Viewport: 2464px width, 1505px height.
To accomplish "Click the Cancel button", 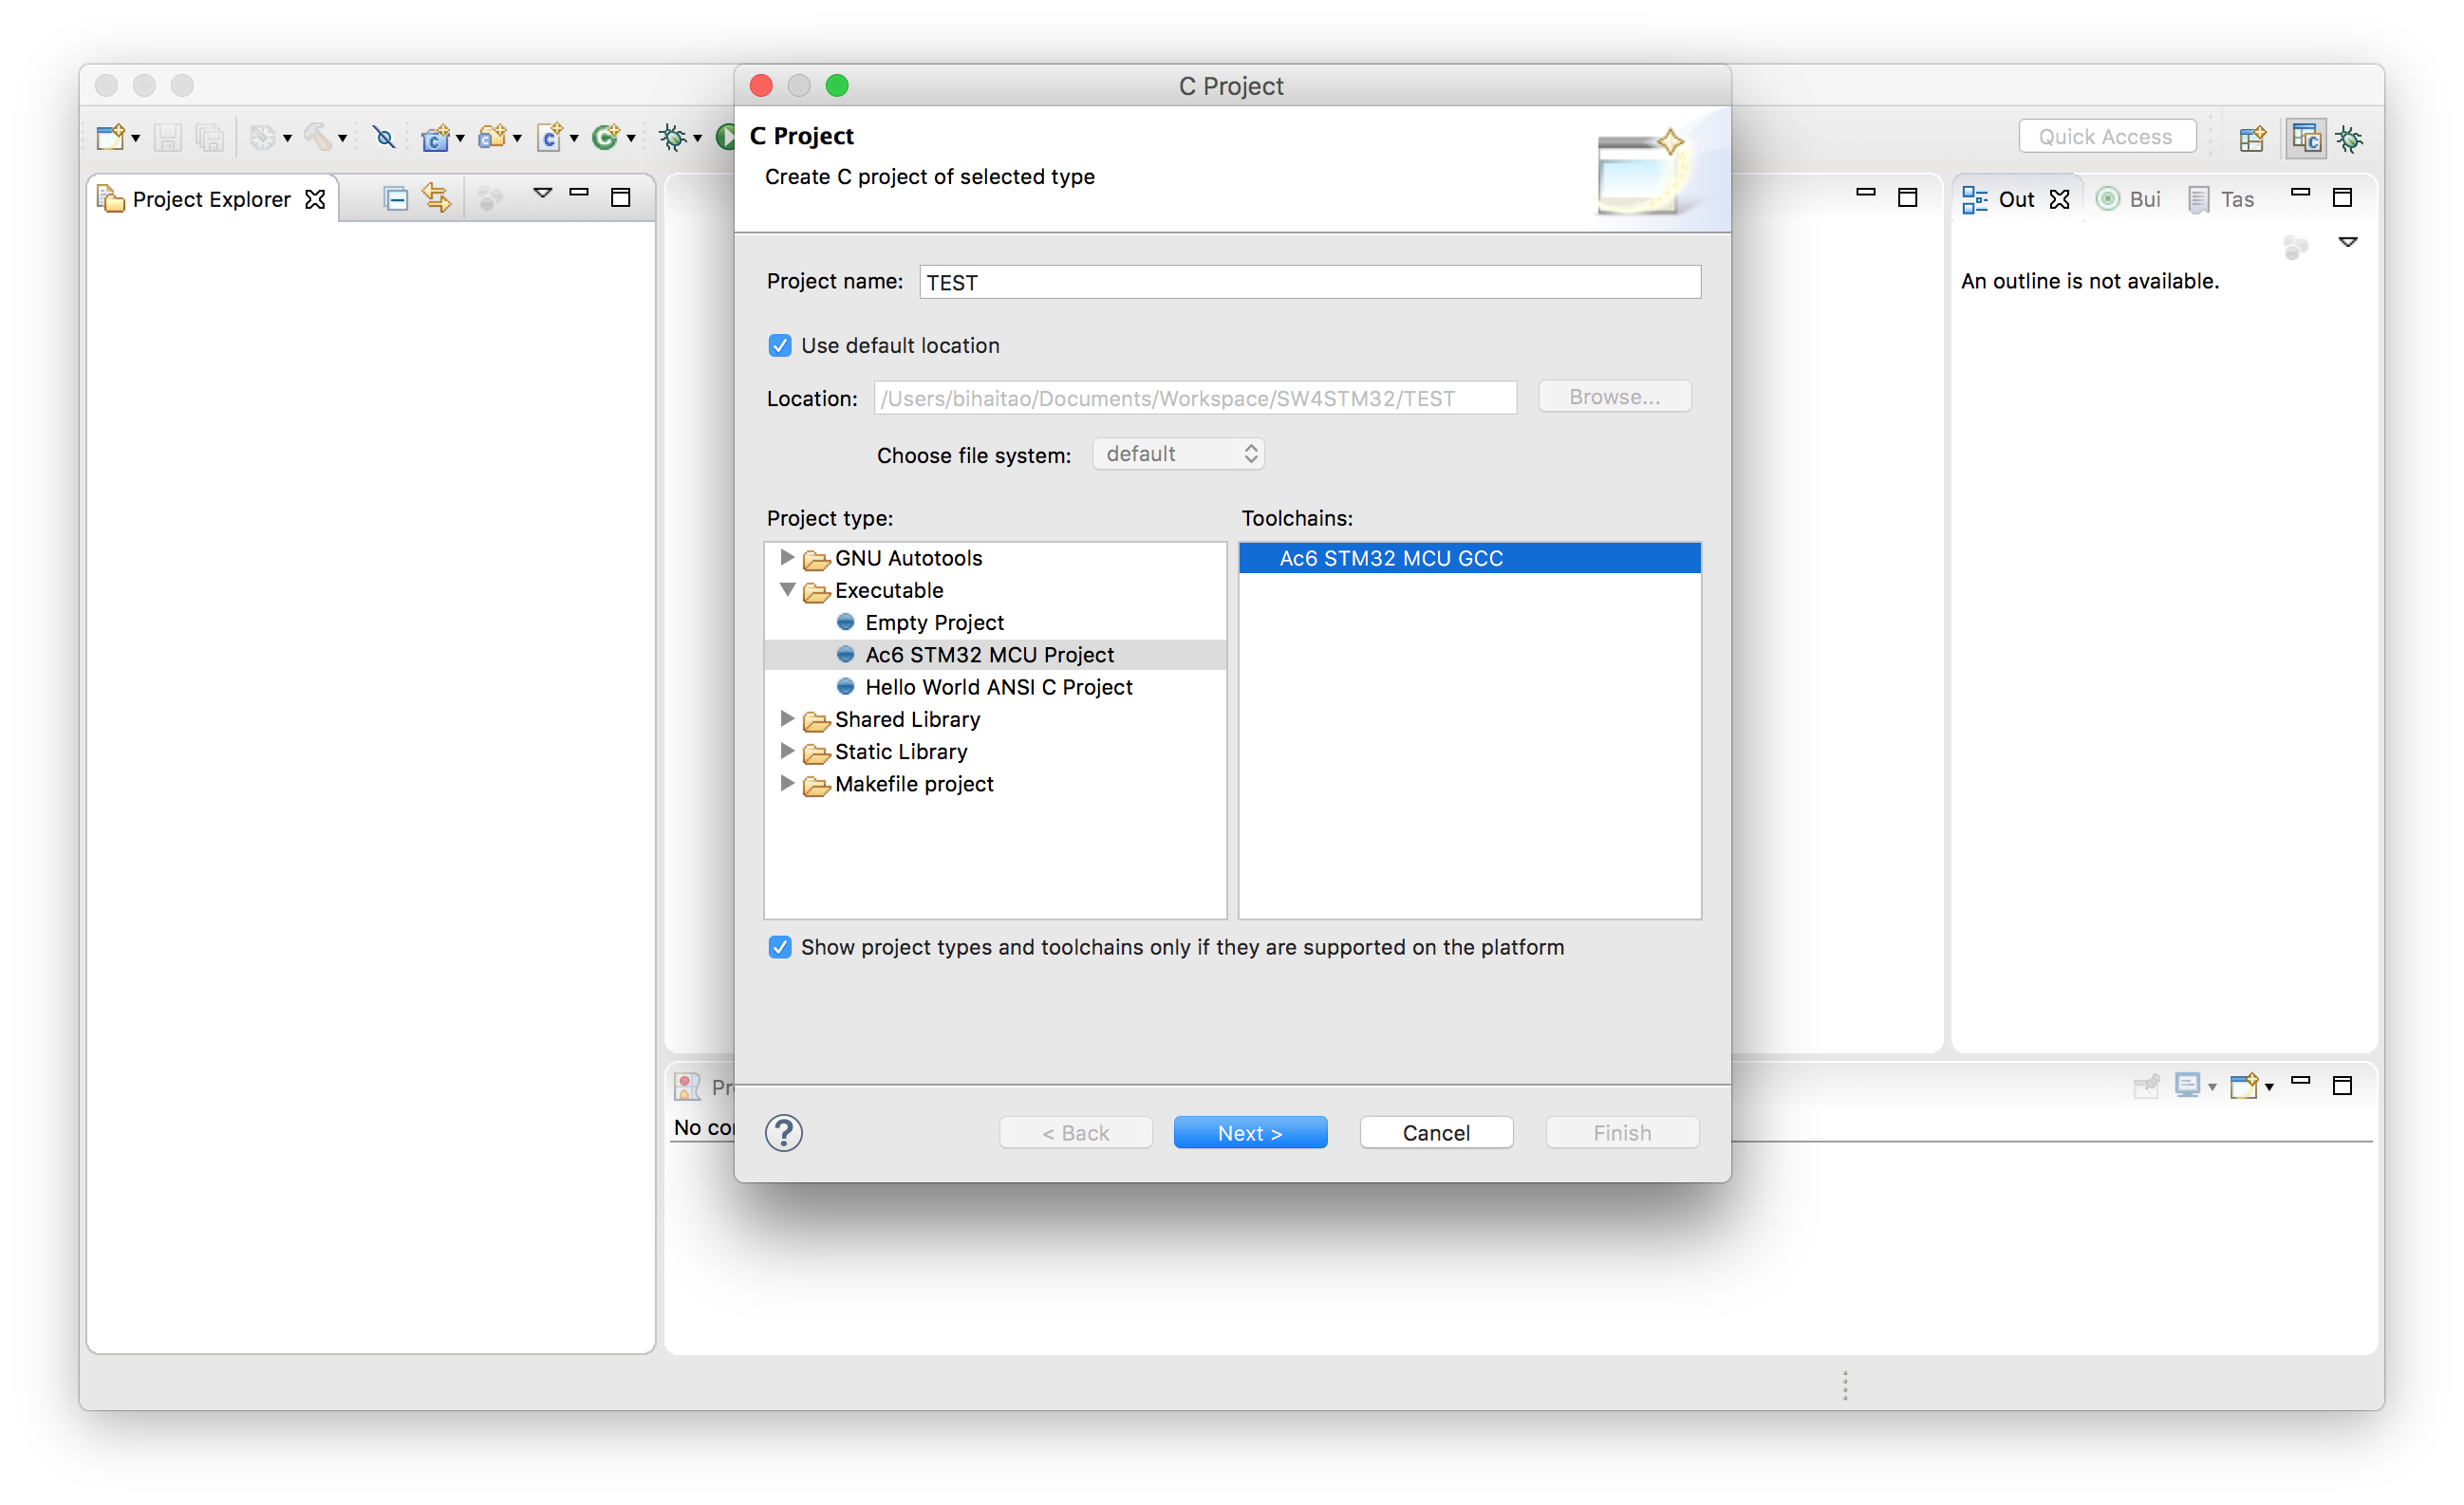I will coord(1436,1133).
